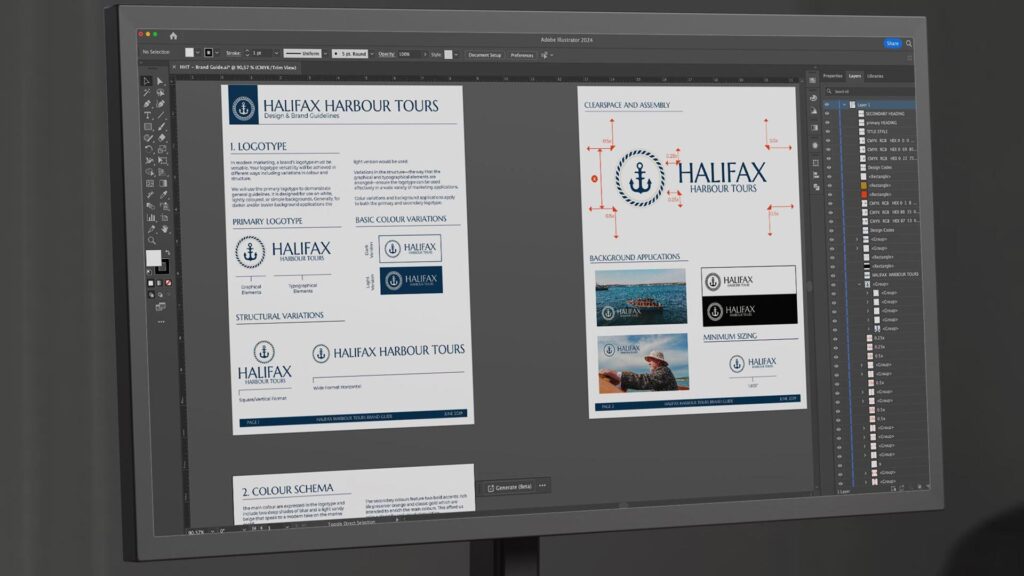Image resolution: width=1024 pixels, height=576 pixels.
Task: Select the Free Transform tool
Action: pos(162,160)
